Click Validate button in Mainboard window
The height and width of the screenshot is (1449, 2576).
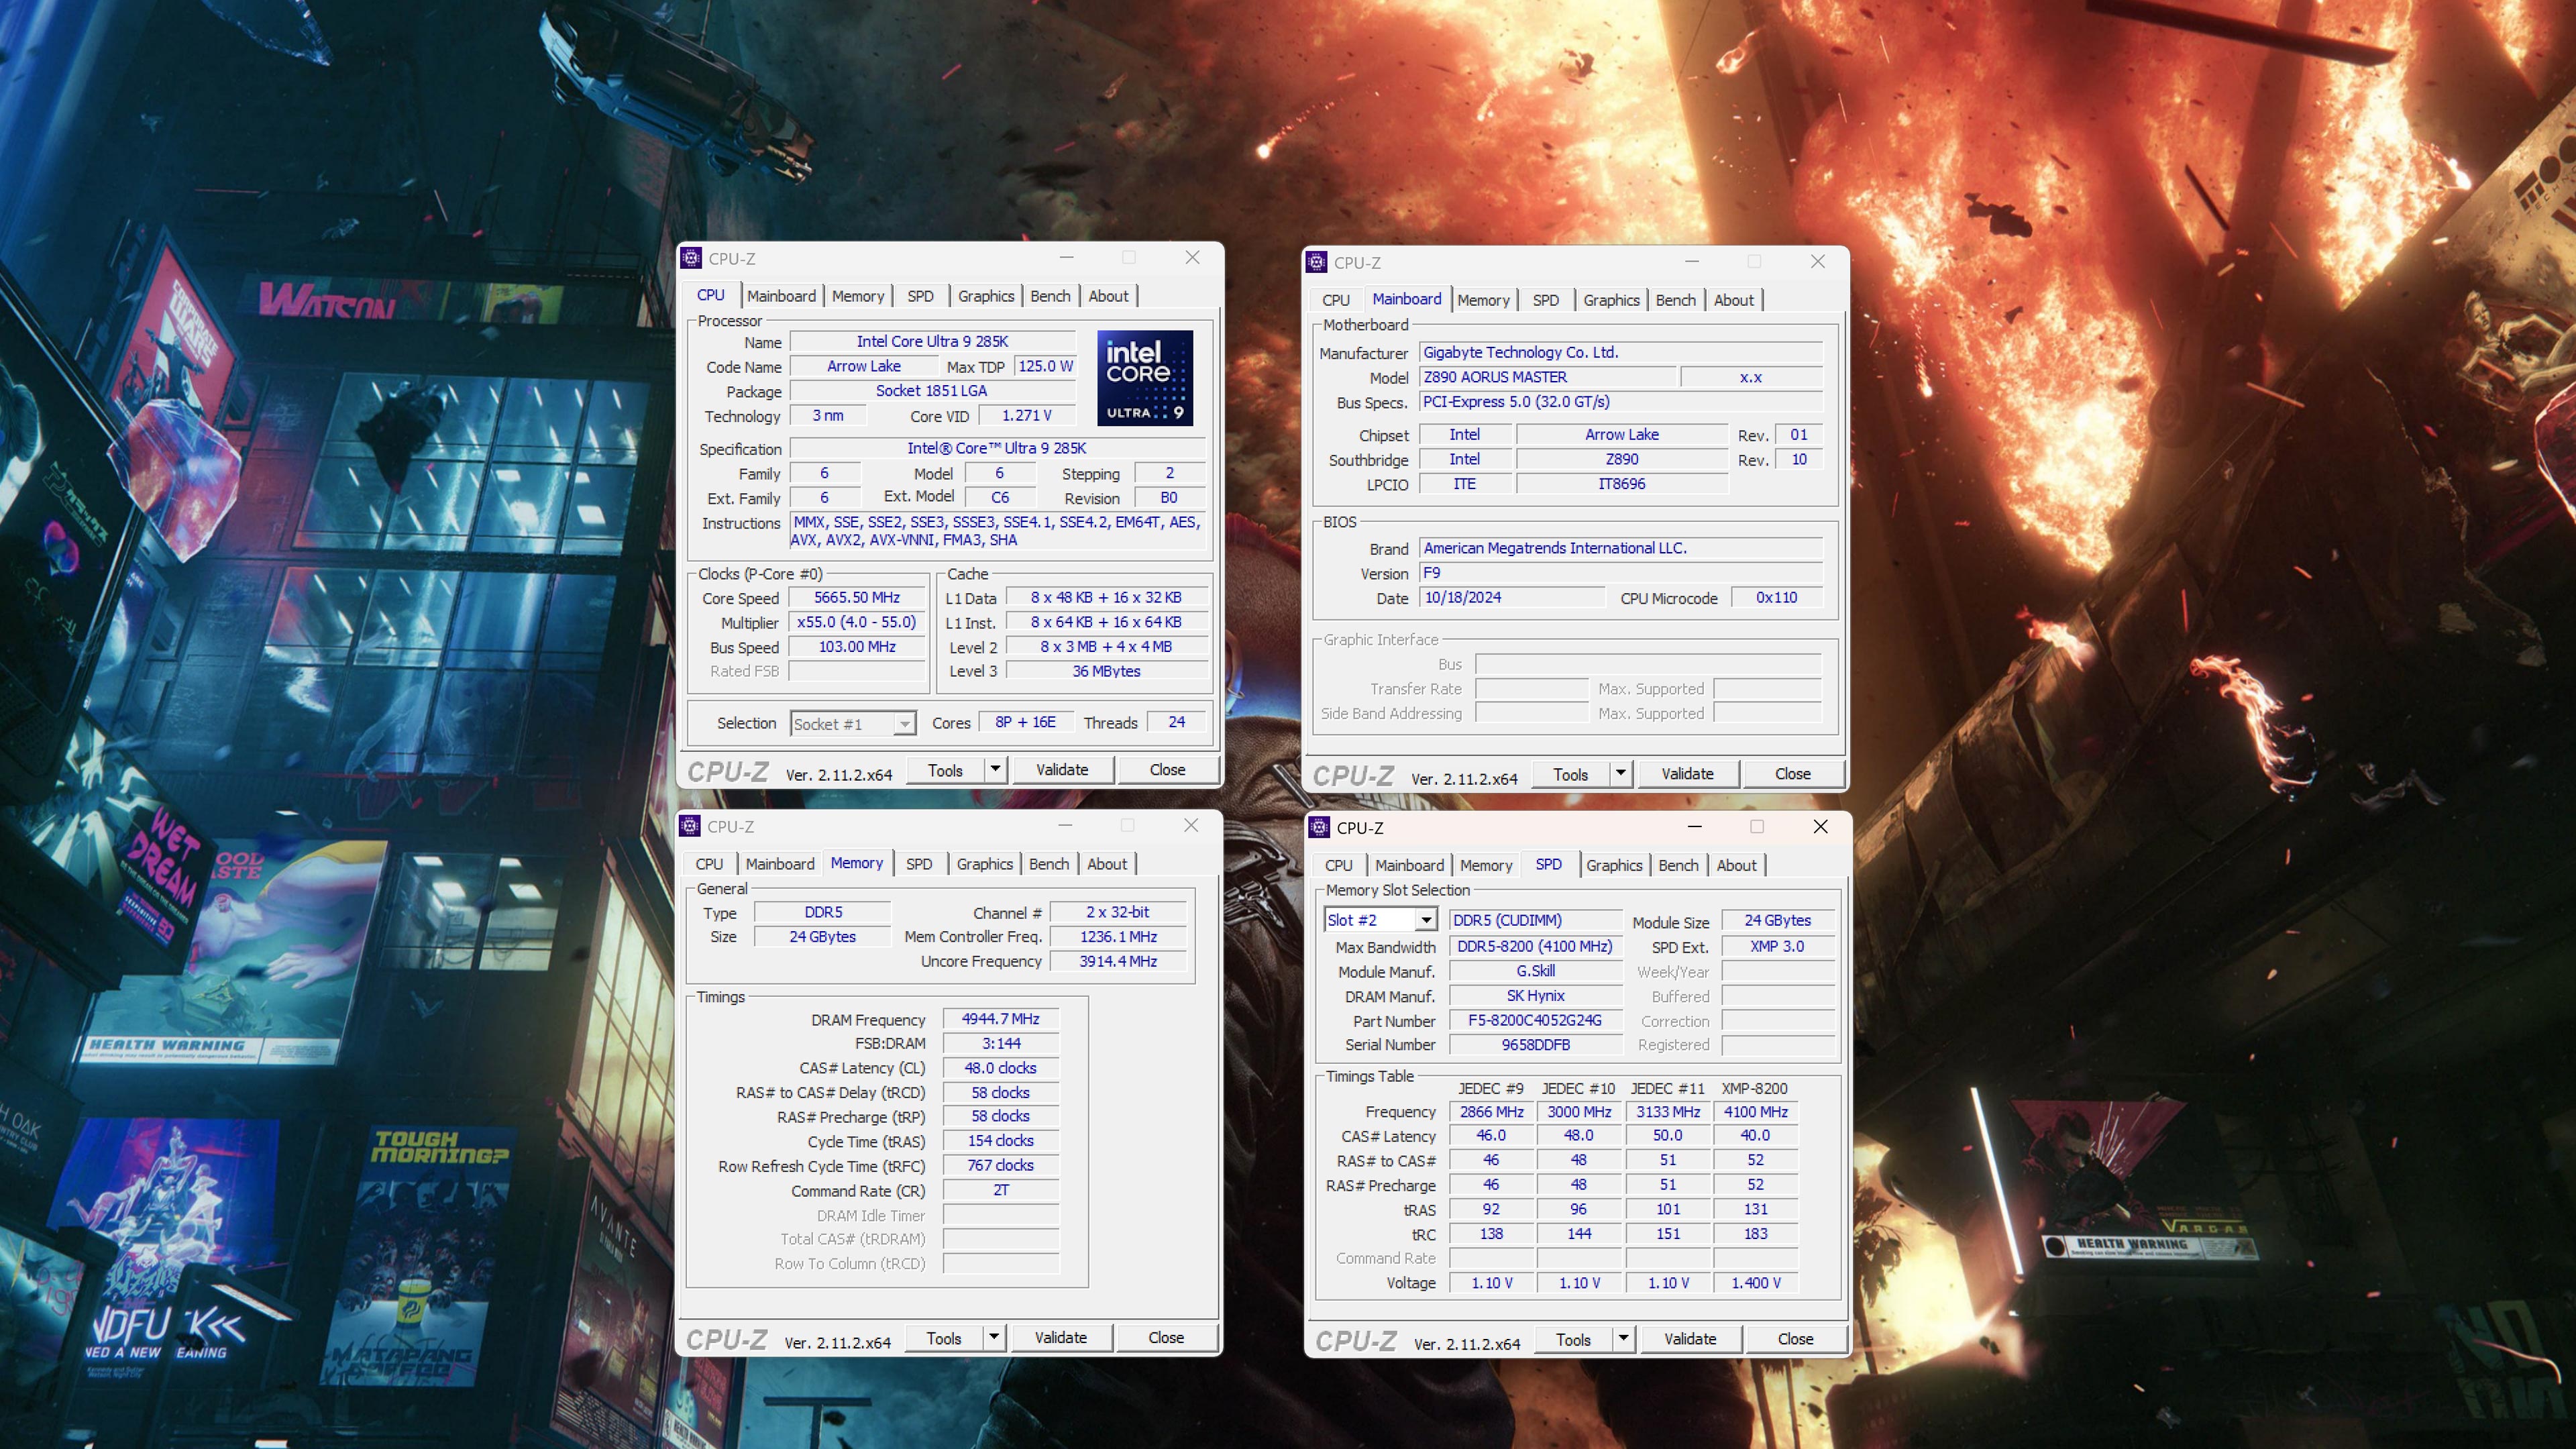point(1687,773)
